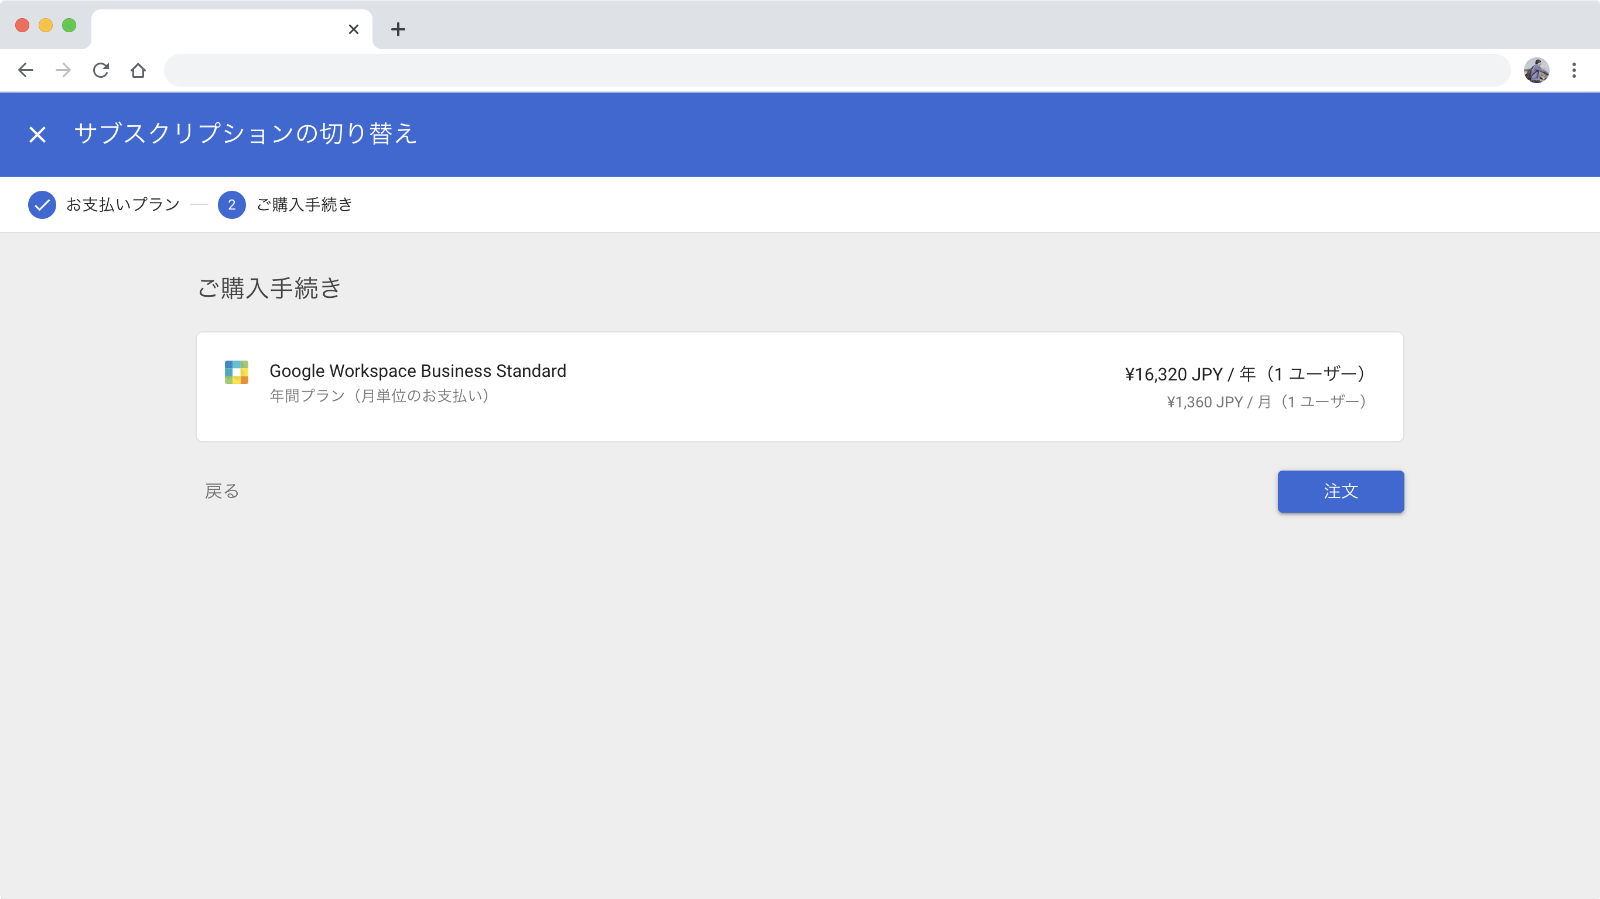This screenshot has height=899, width=1600.
Task: Click the 年間プラン（月単位のお支払い）text
Action: click(x=379, y=396)
